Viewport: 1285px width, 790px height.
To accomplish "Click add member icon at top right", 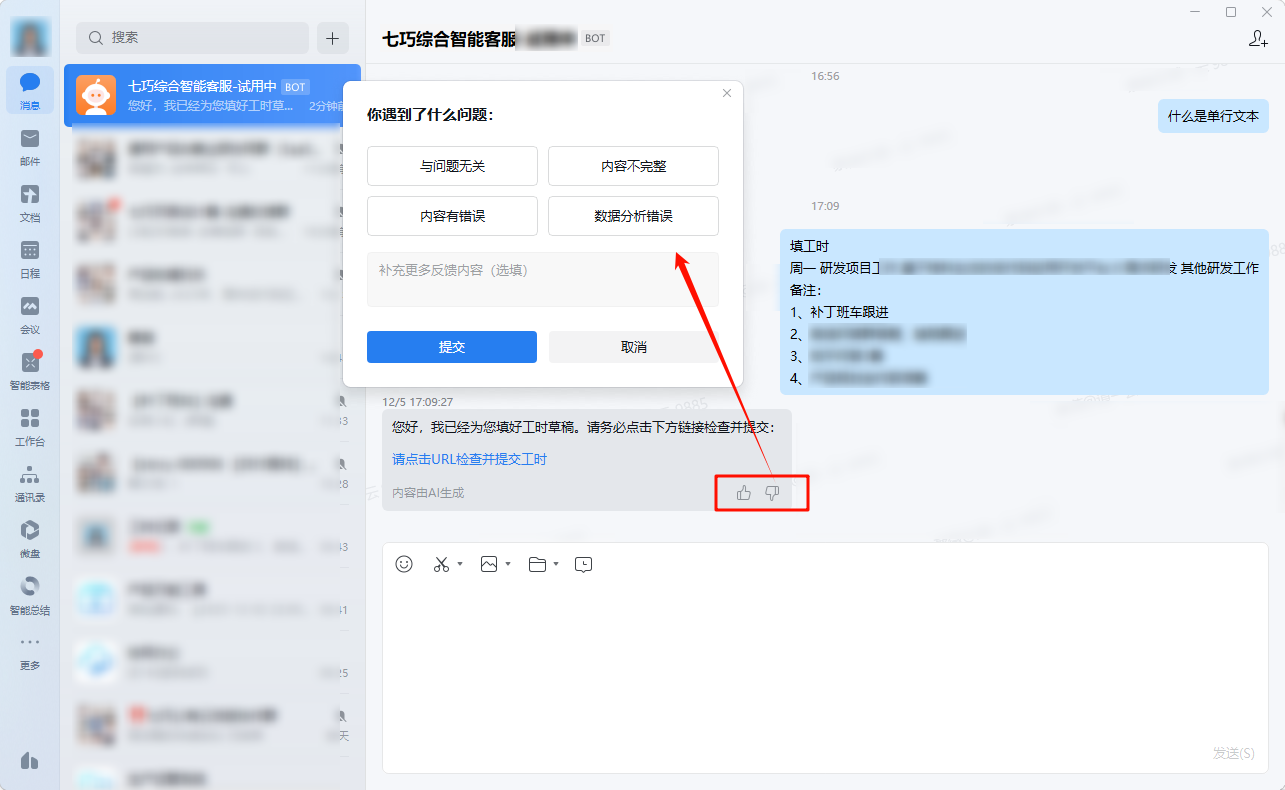I will click(1258, 38).
